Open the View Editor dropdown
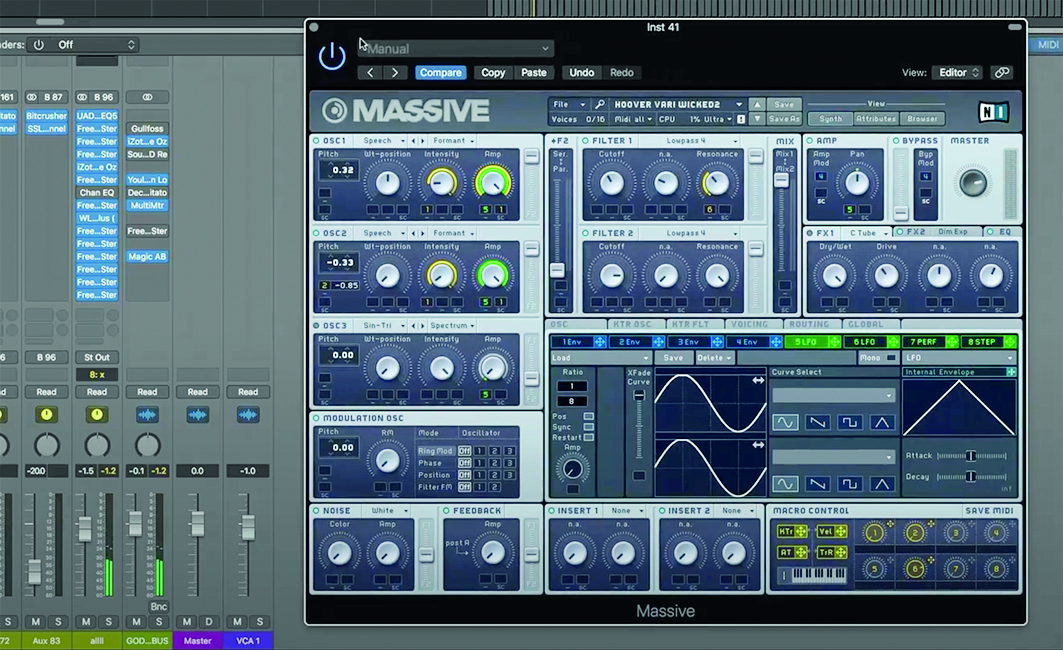 pyautogui.click(x=957, y=73)
